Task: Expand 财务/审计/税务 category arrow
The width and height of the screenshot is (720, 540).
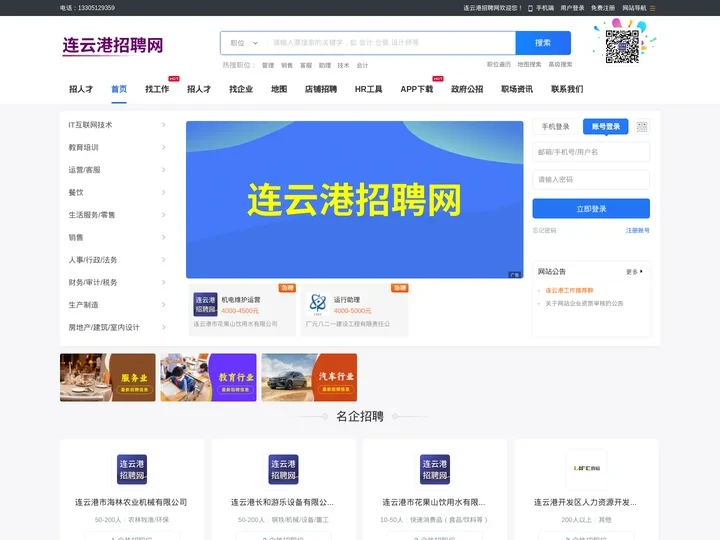Action: pyautogui.click(x=163, y=282)
